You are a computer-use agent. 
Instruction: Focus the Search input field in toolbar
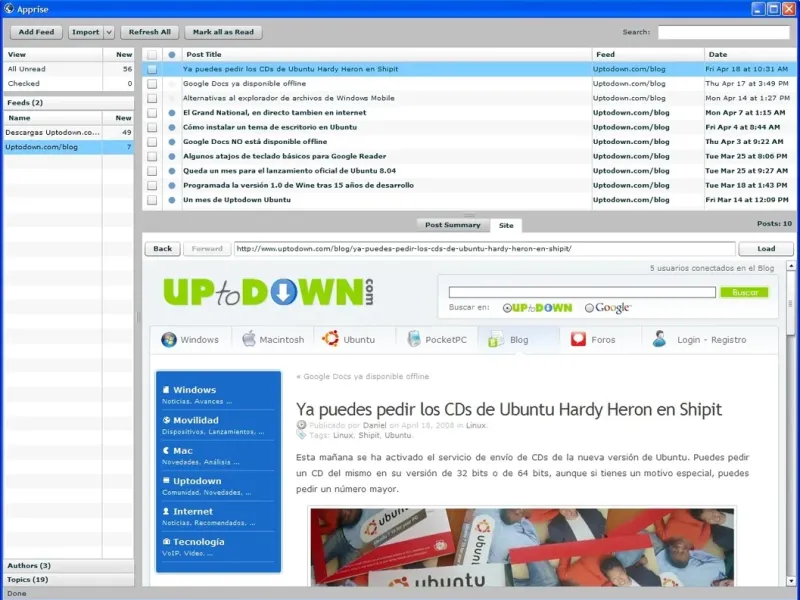(723, 32)
